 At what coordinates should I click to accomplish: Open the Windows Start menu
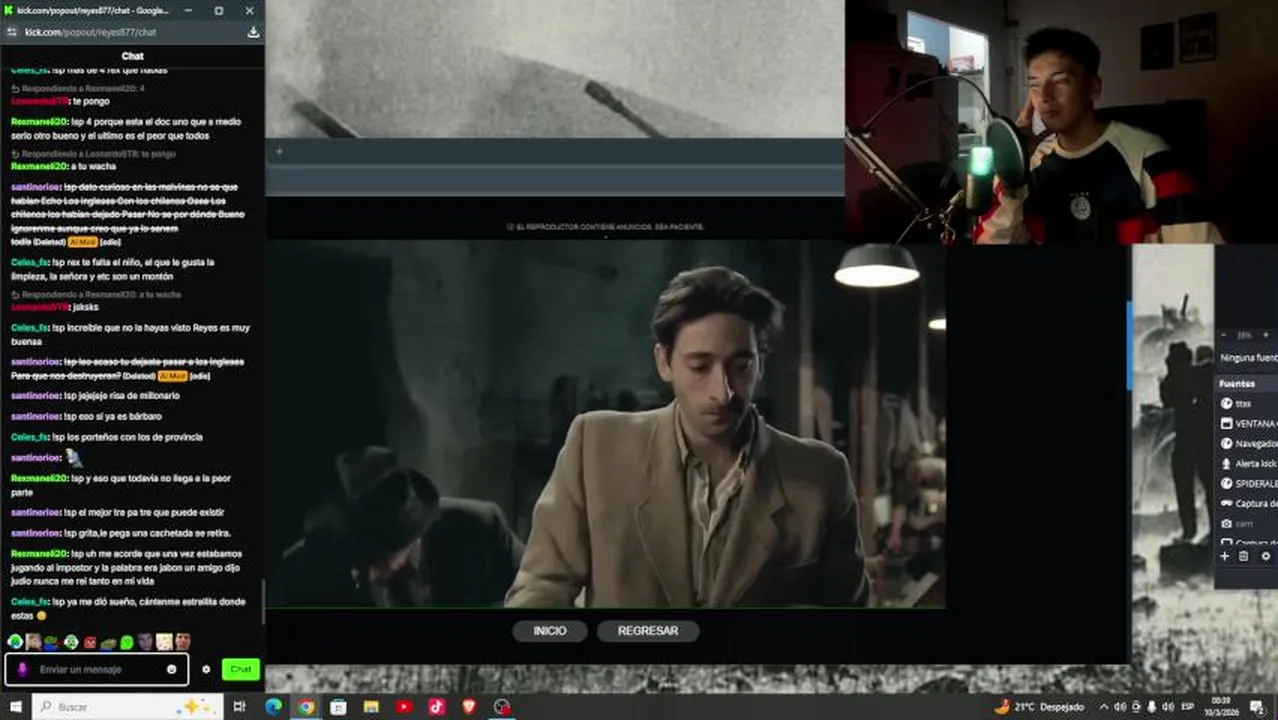coord(15,707)
